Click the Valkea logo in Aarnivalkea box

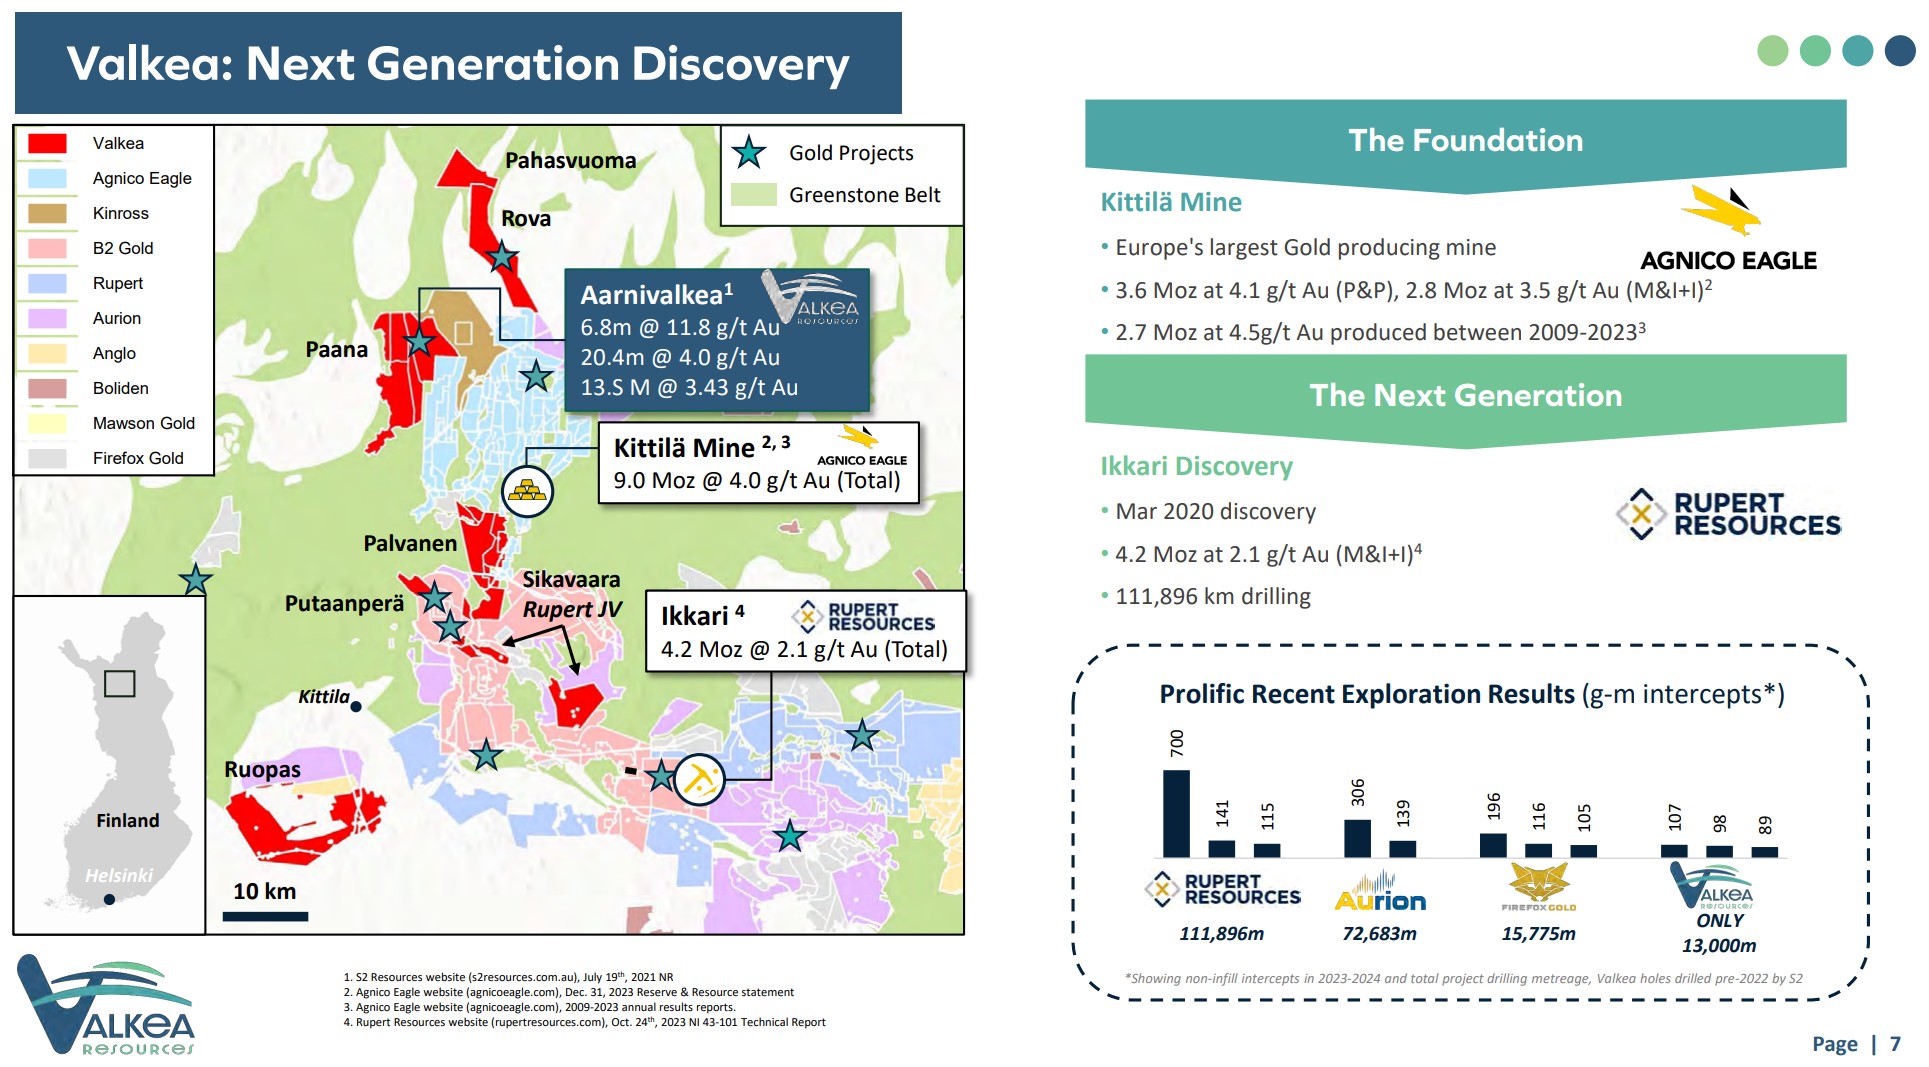point(811,298)
